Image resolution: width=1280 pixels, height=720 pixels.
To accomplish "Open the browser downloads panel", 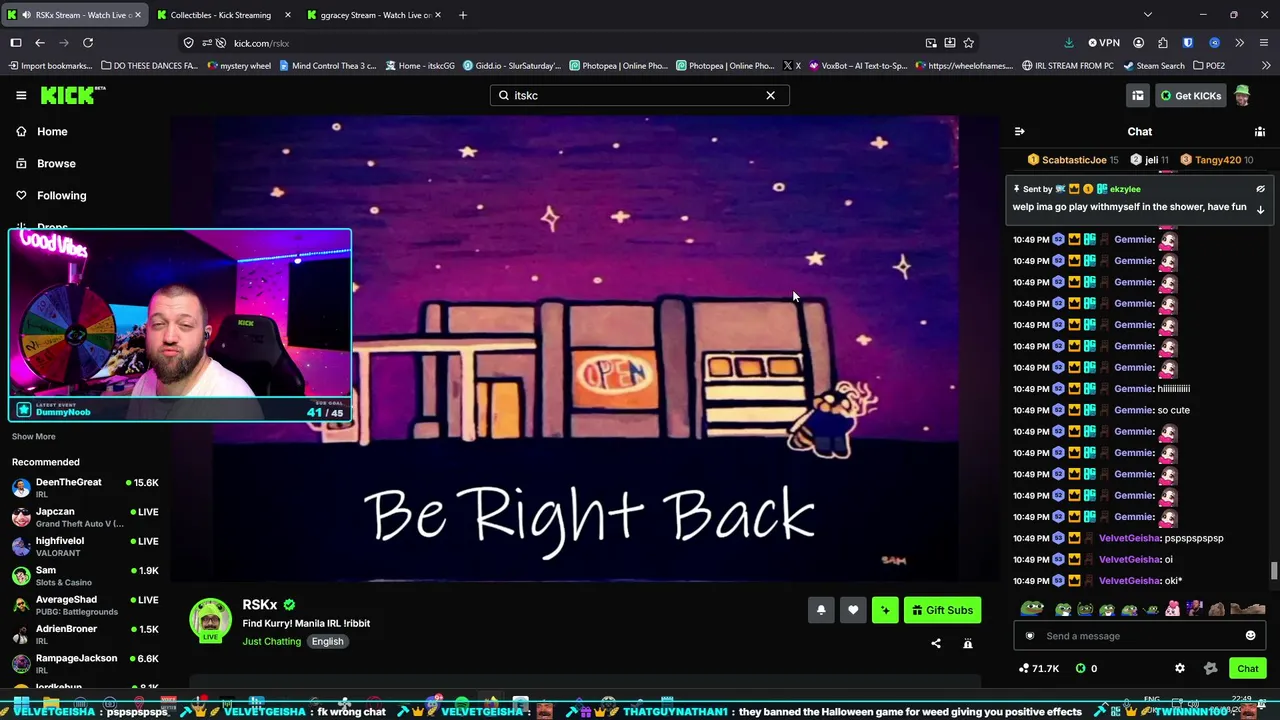I will click(x=1069, y=43).
